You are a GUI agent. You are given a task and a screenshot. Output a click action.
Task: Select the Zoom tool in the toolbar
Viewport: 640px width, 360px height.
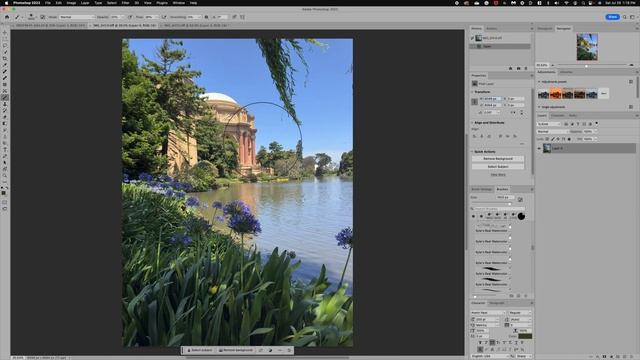click(x=5, y=176)
